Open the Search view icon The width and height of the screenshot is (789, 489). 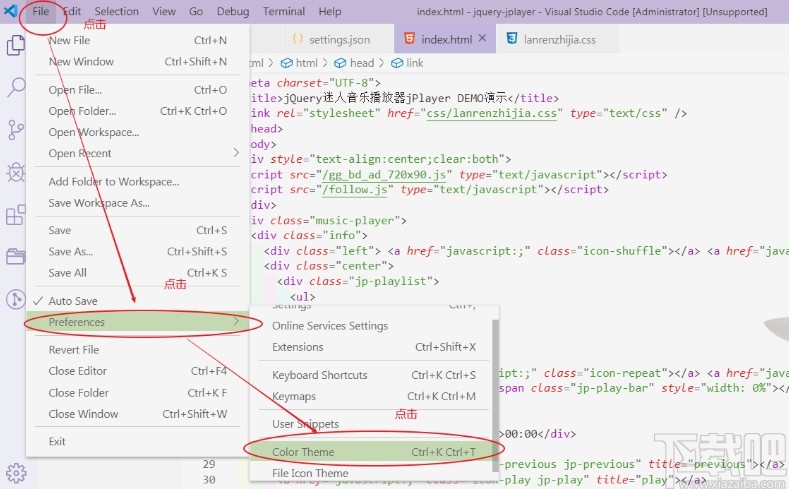pos(16,88)
